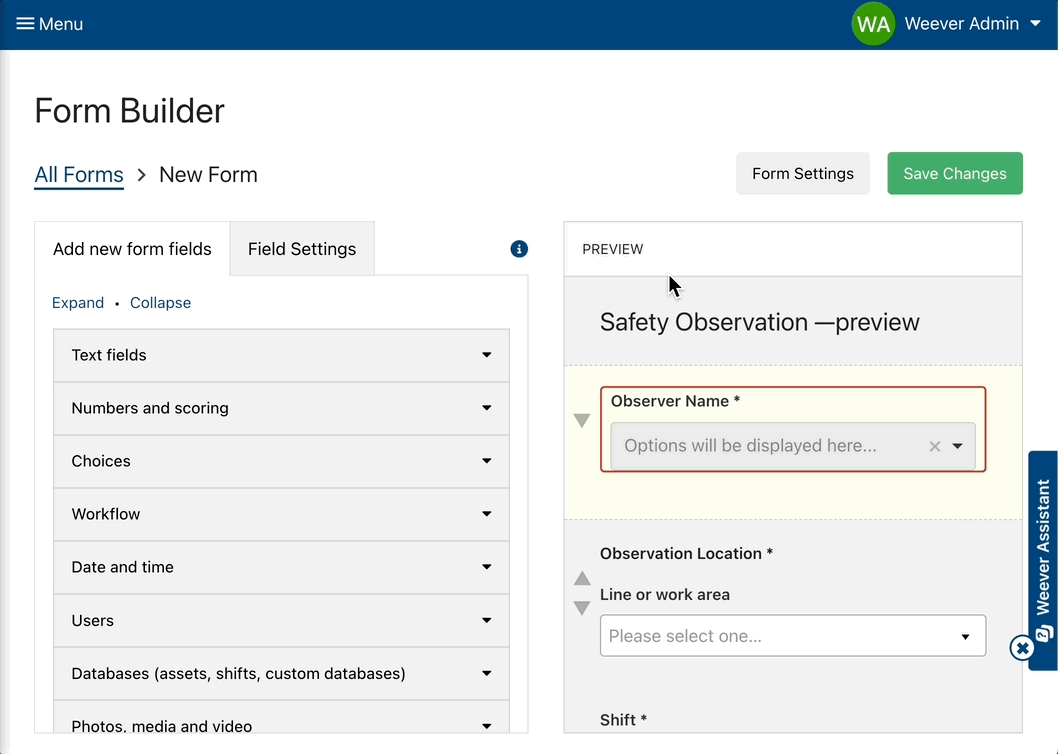Screen dimensions: 1058x754
Task: Open the hamburger Menu icon
Action: pos(25,24)
